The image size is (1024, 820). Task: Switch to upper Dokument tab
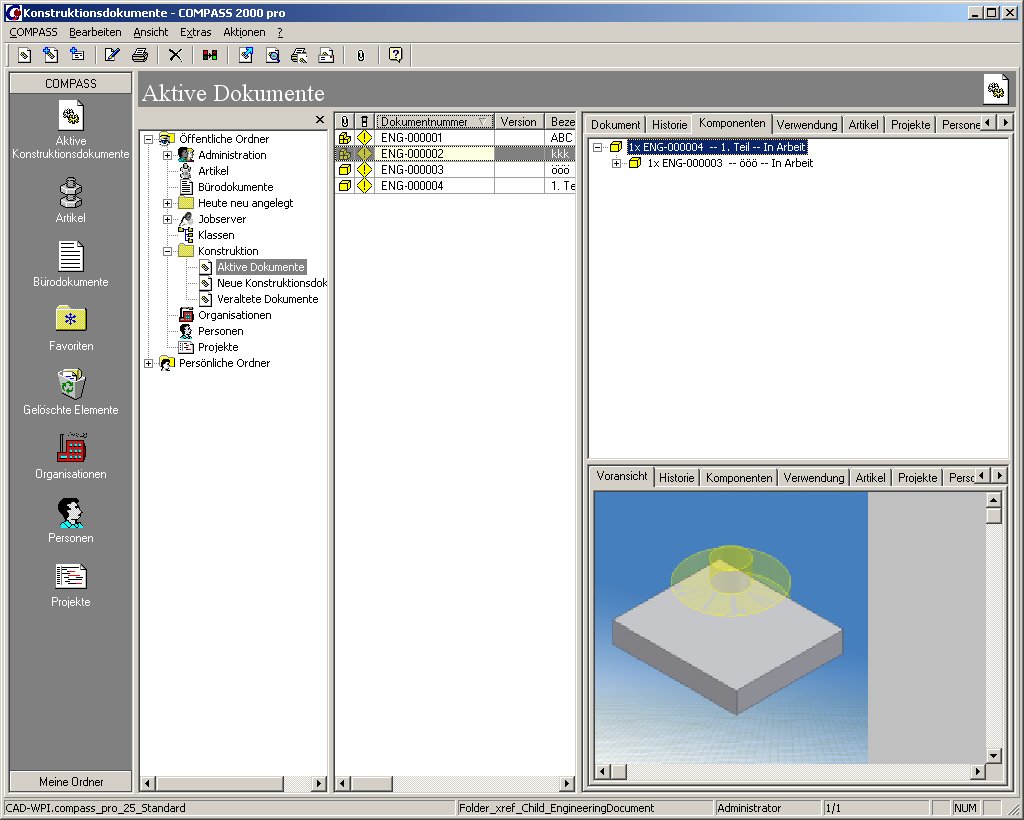(x=615, y=125)
